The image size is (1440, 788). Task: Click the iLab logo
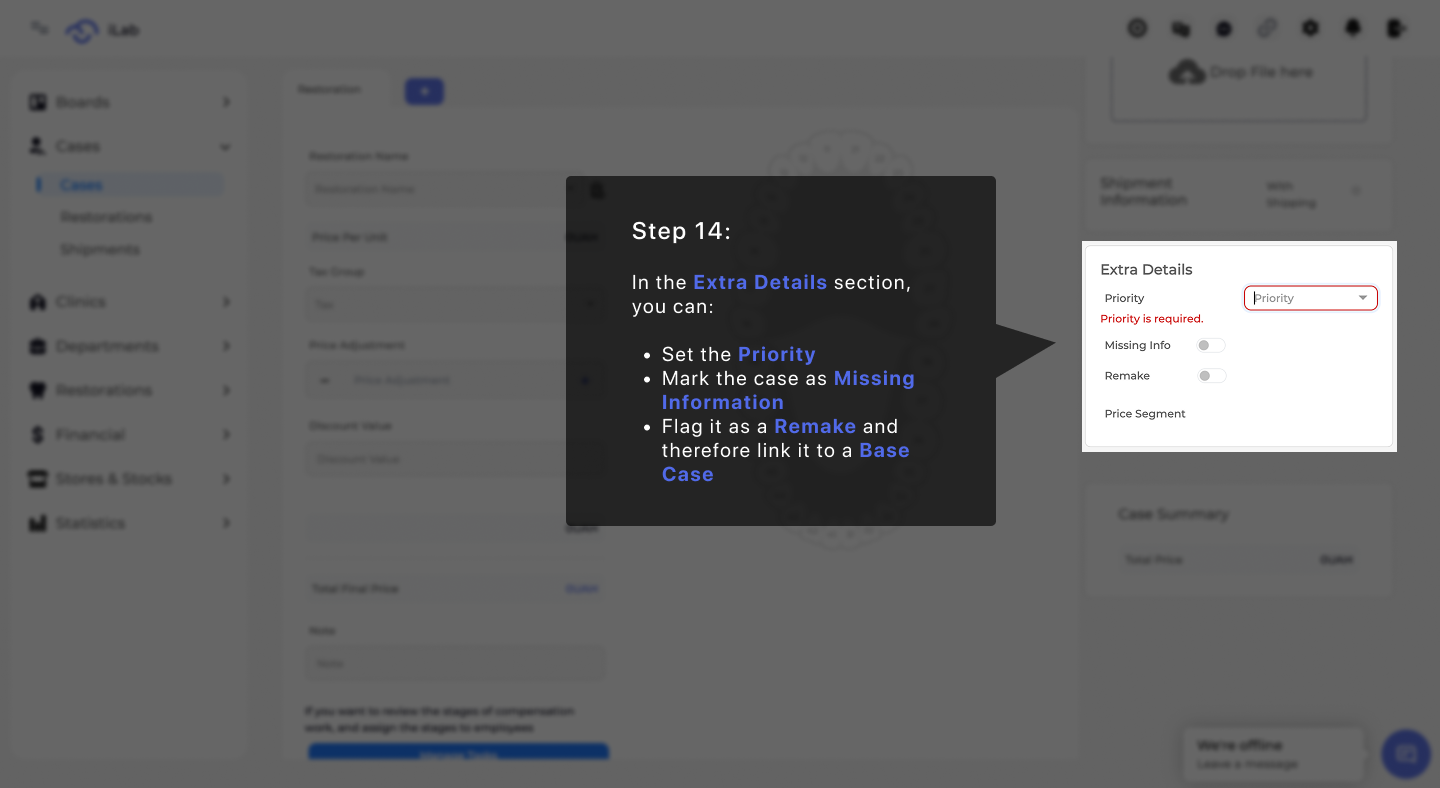point(102,30)
